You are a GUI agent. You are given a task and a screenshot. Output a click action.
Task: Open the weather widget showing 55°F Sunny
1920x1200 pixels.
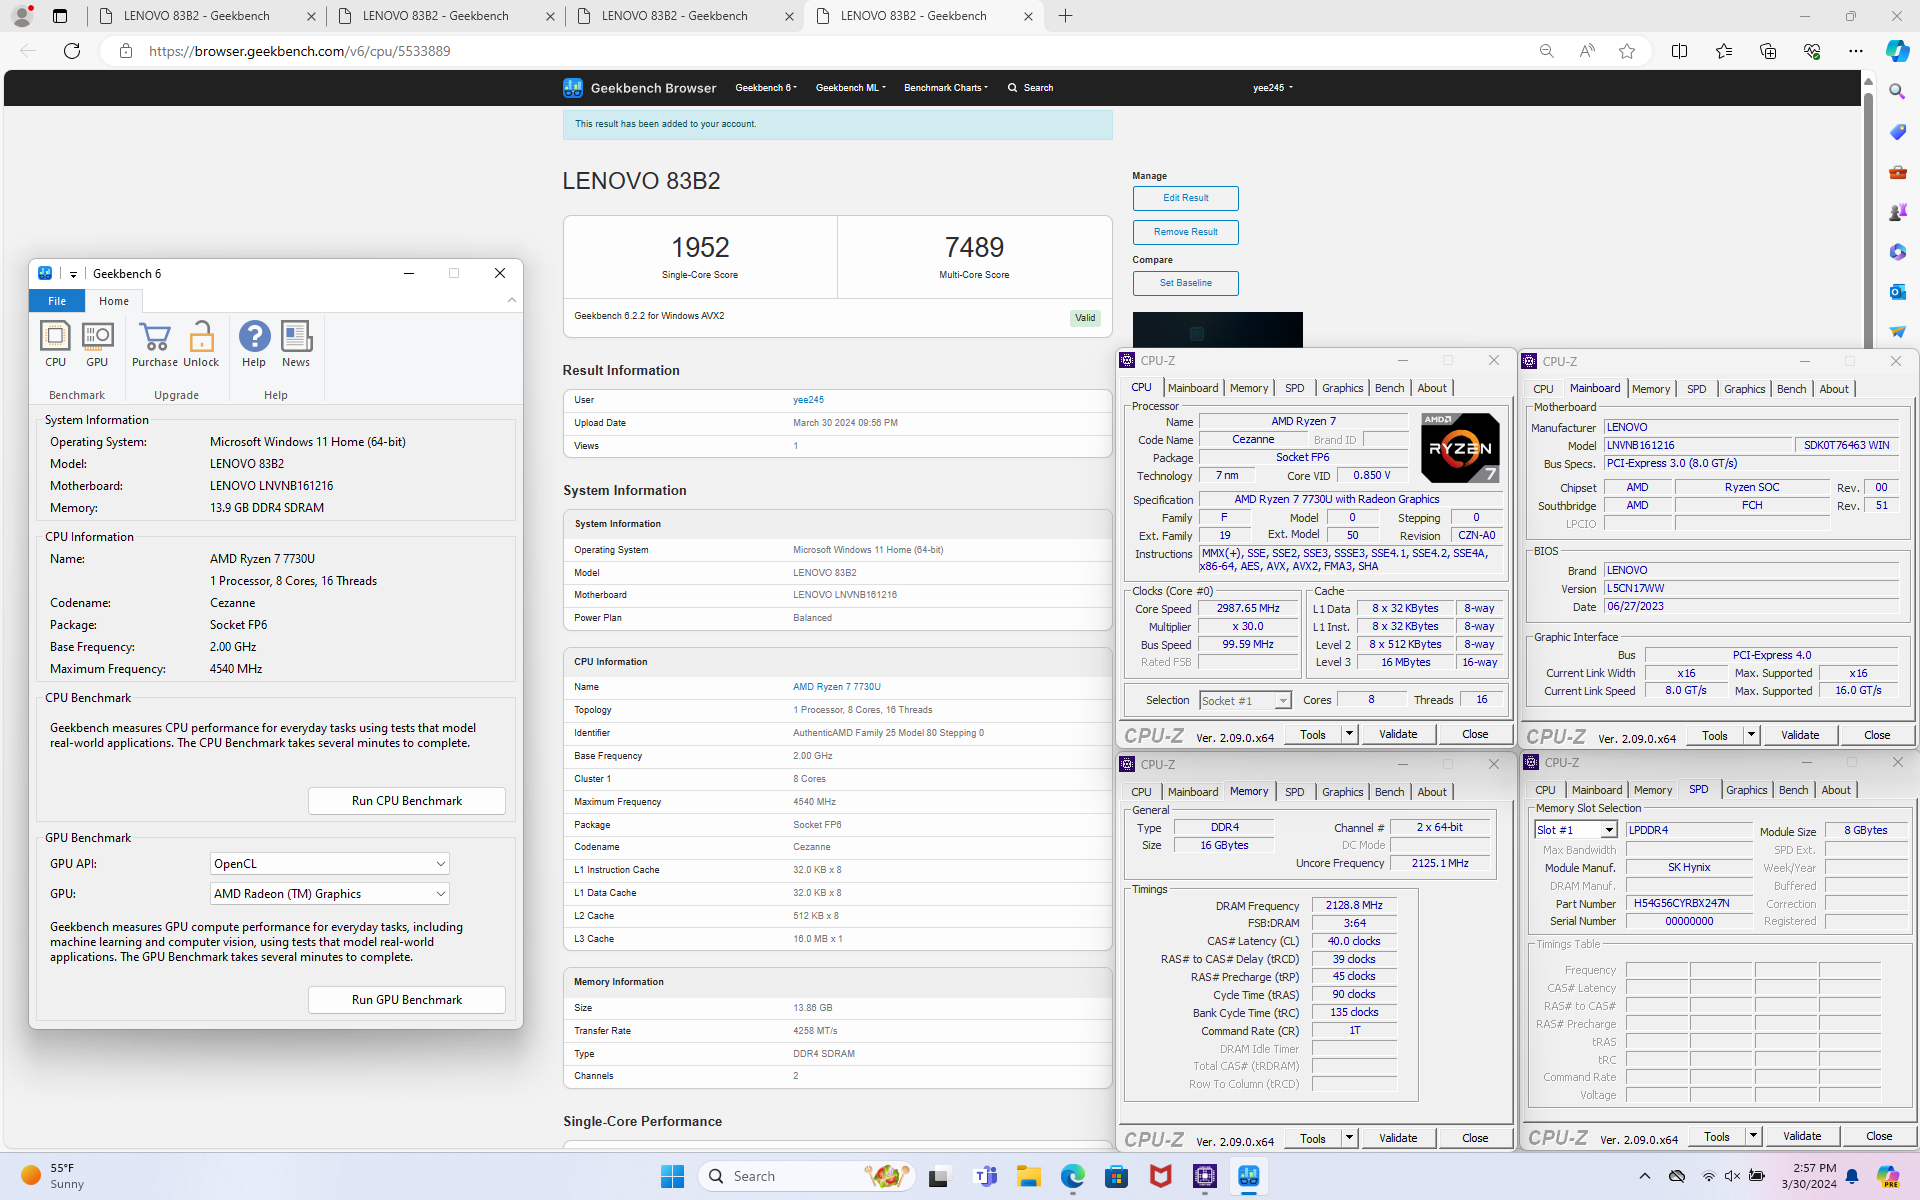(x=54, y=1176)
